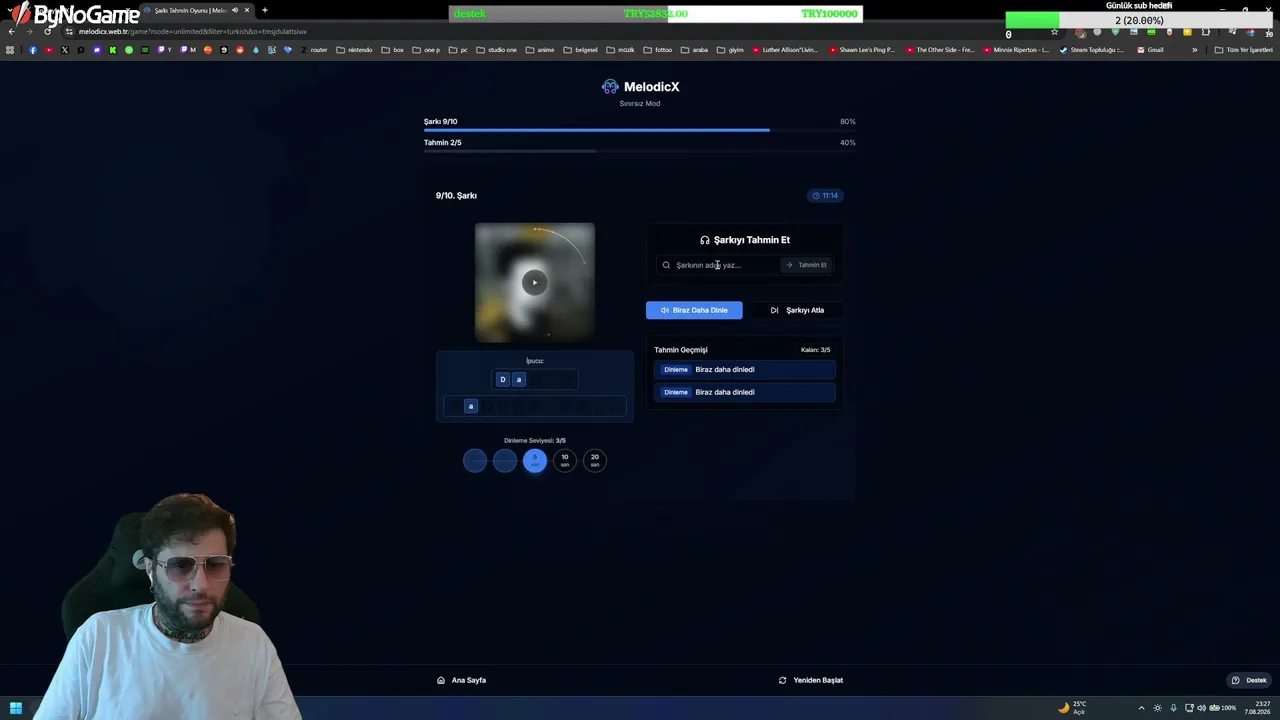Screen dimensions: 1280x720
Task: Select the 10 san listening level
Action: 565,460
